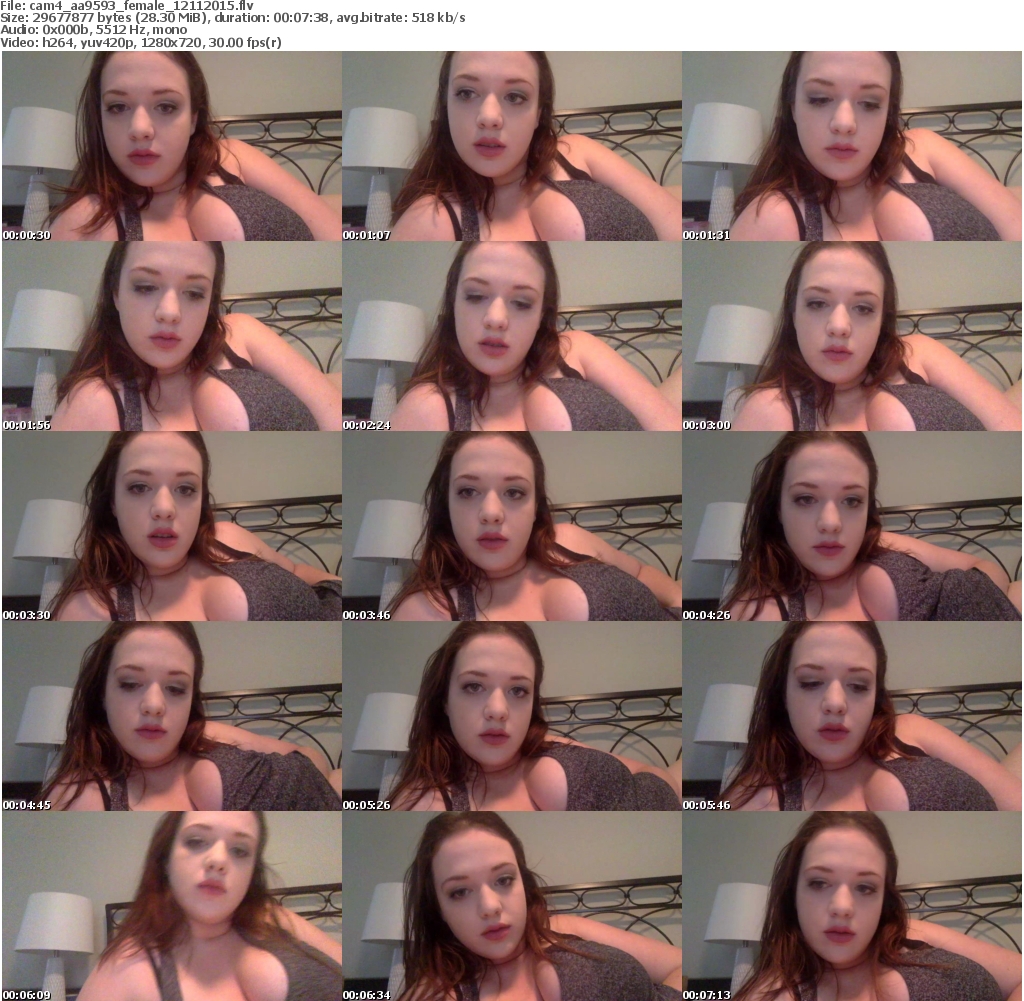Select the frame stamped 00:02:24
Viewport: 1024px width, 1001px height.
[x=512, y=336]
